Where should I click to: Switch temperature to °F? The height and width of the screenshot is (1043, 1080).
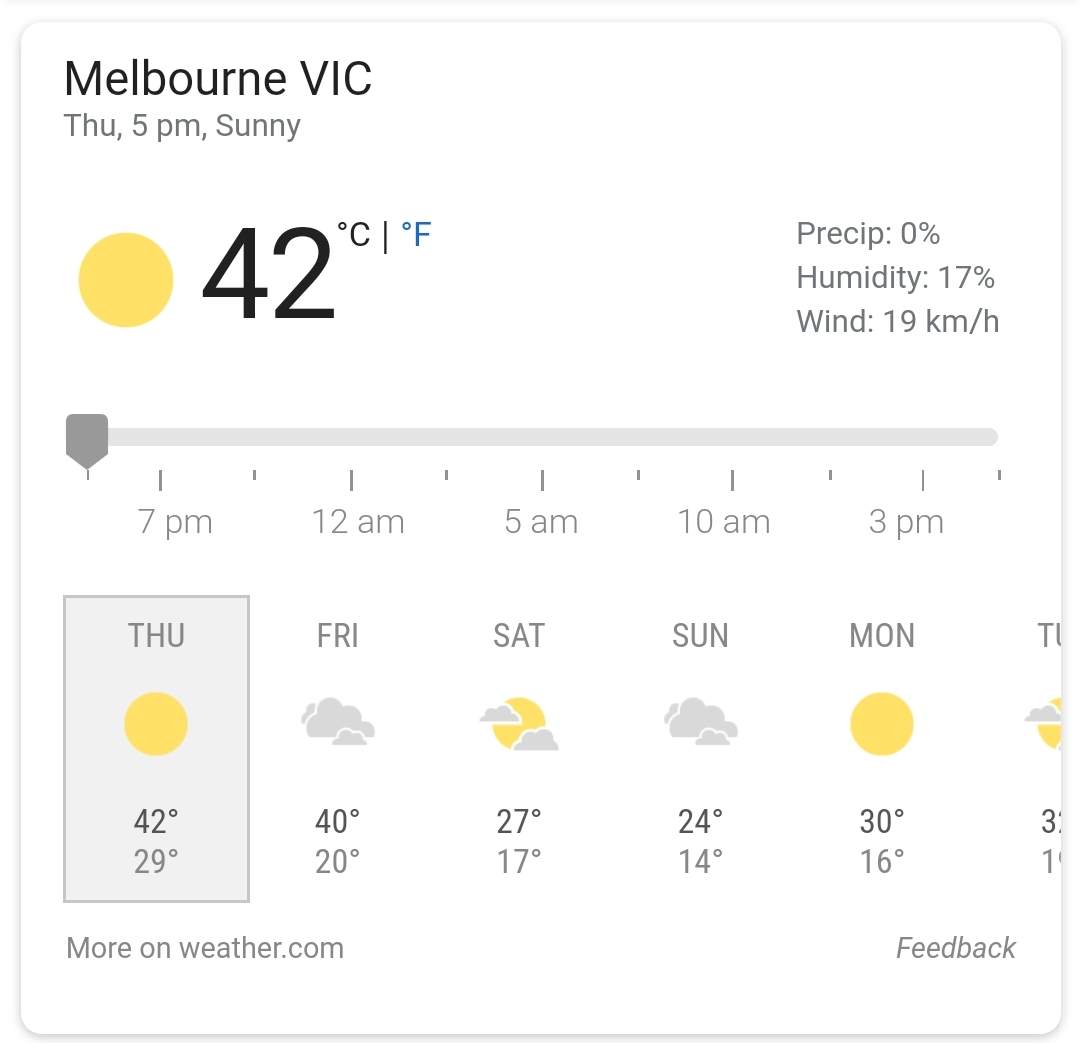tap(416, 235)
